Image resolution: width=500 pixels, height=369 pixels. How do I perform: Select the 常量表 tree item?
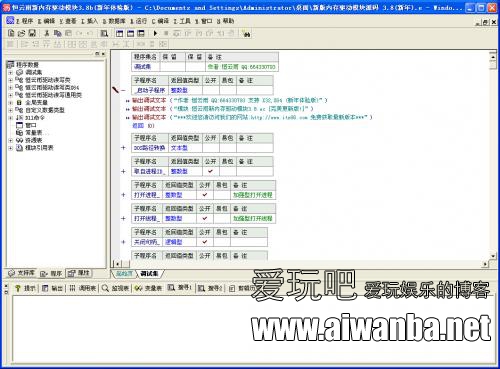tap(34, 133)
